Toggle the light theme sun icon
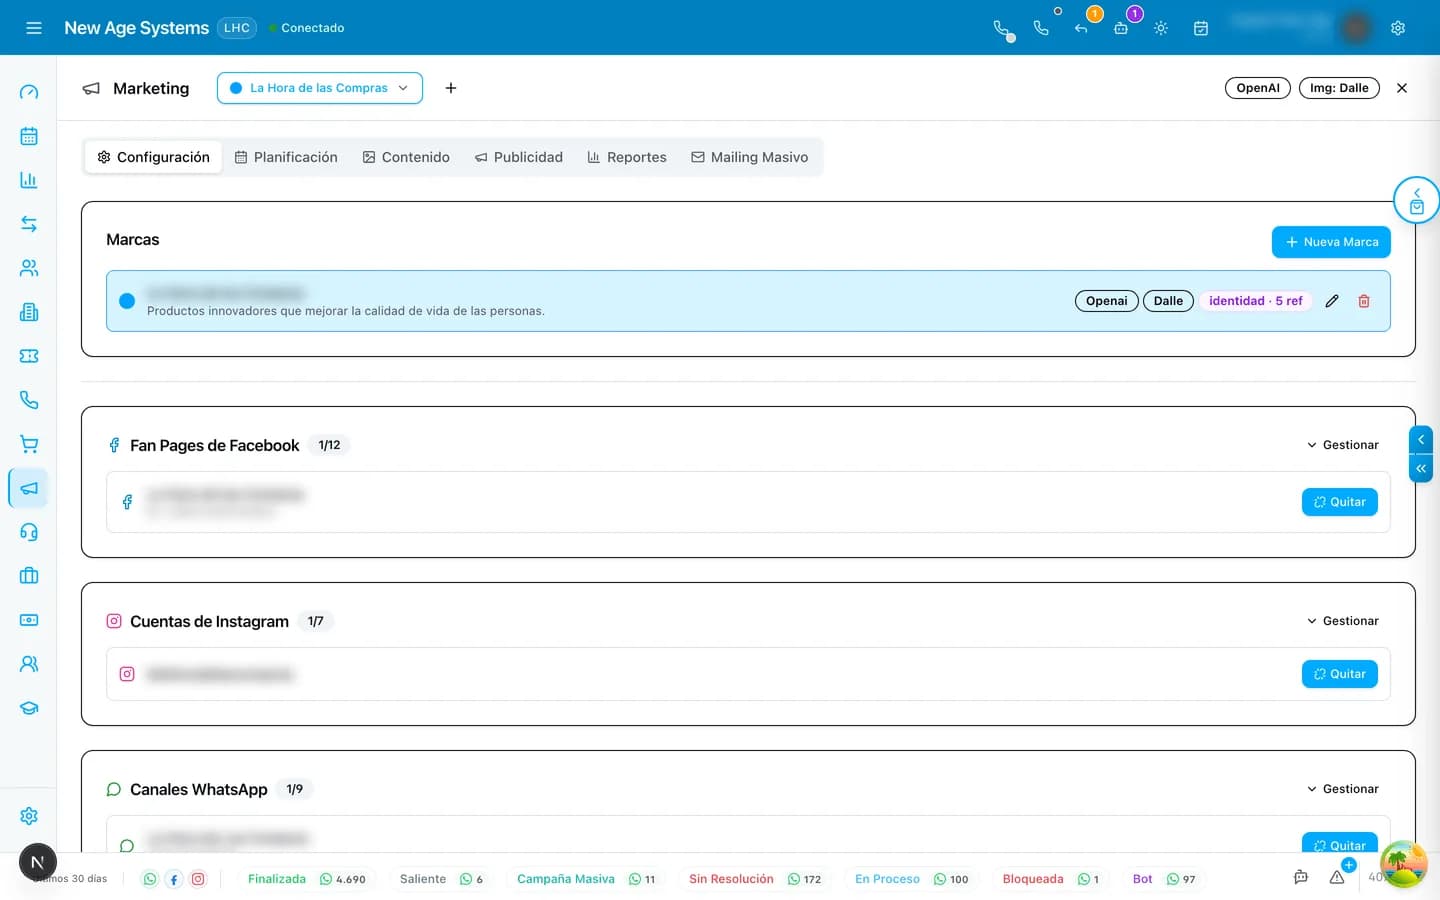 point(1161,28)
